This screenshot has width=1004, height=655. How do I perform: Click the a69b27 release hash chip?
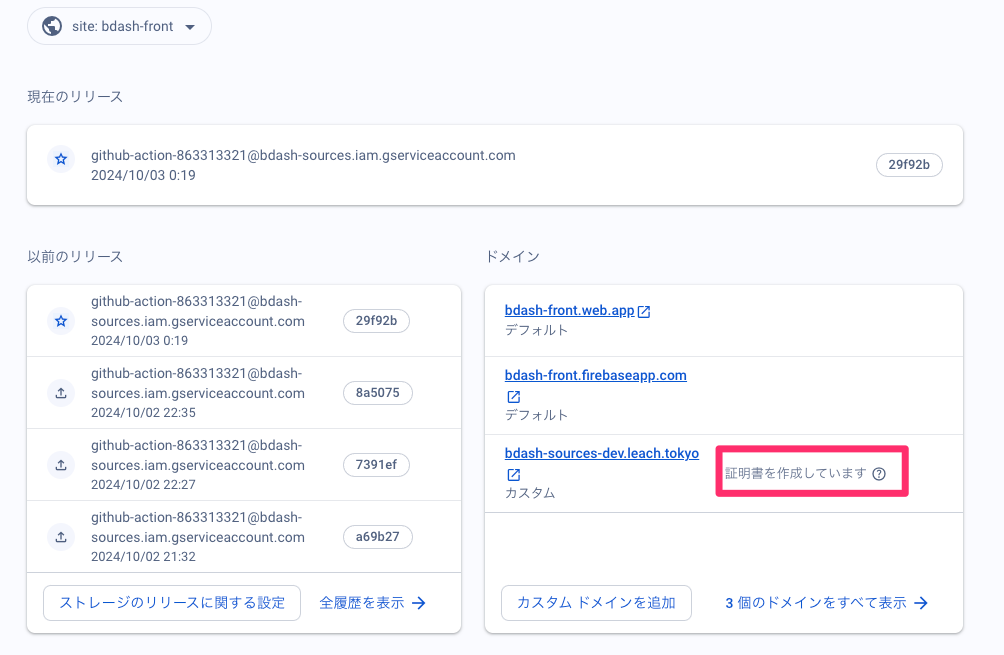[377, 537]
